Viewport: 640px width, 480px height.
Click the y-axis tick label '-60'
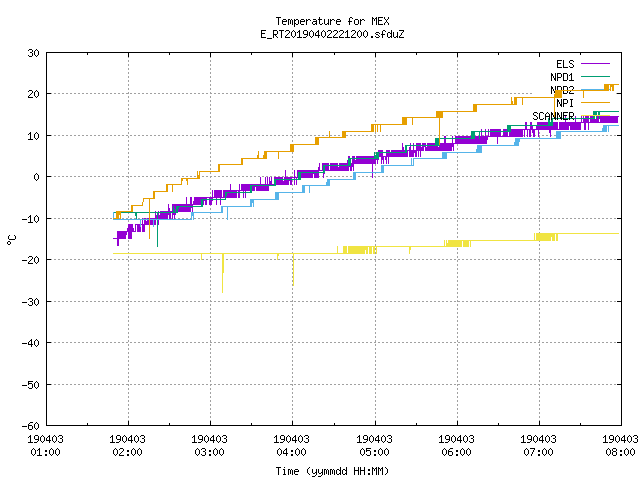click(x=31, y=426)
